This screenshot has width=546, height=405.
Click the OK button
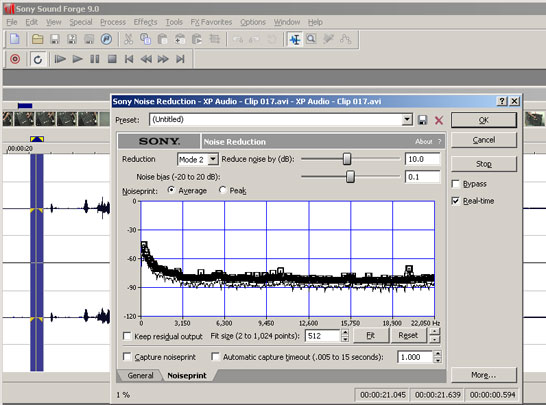tap(484, 120)
